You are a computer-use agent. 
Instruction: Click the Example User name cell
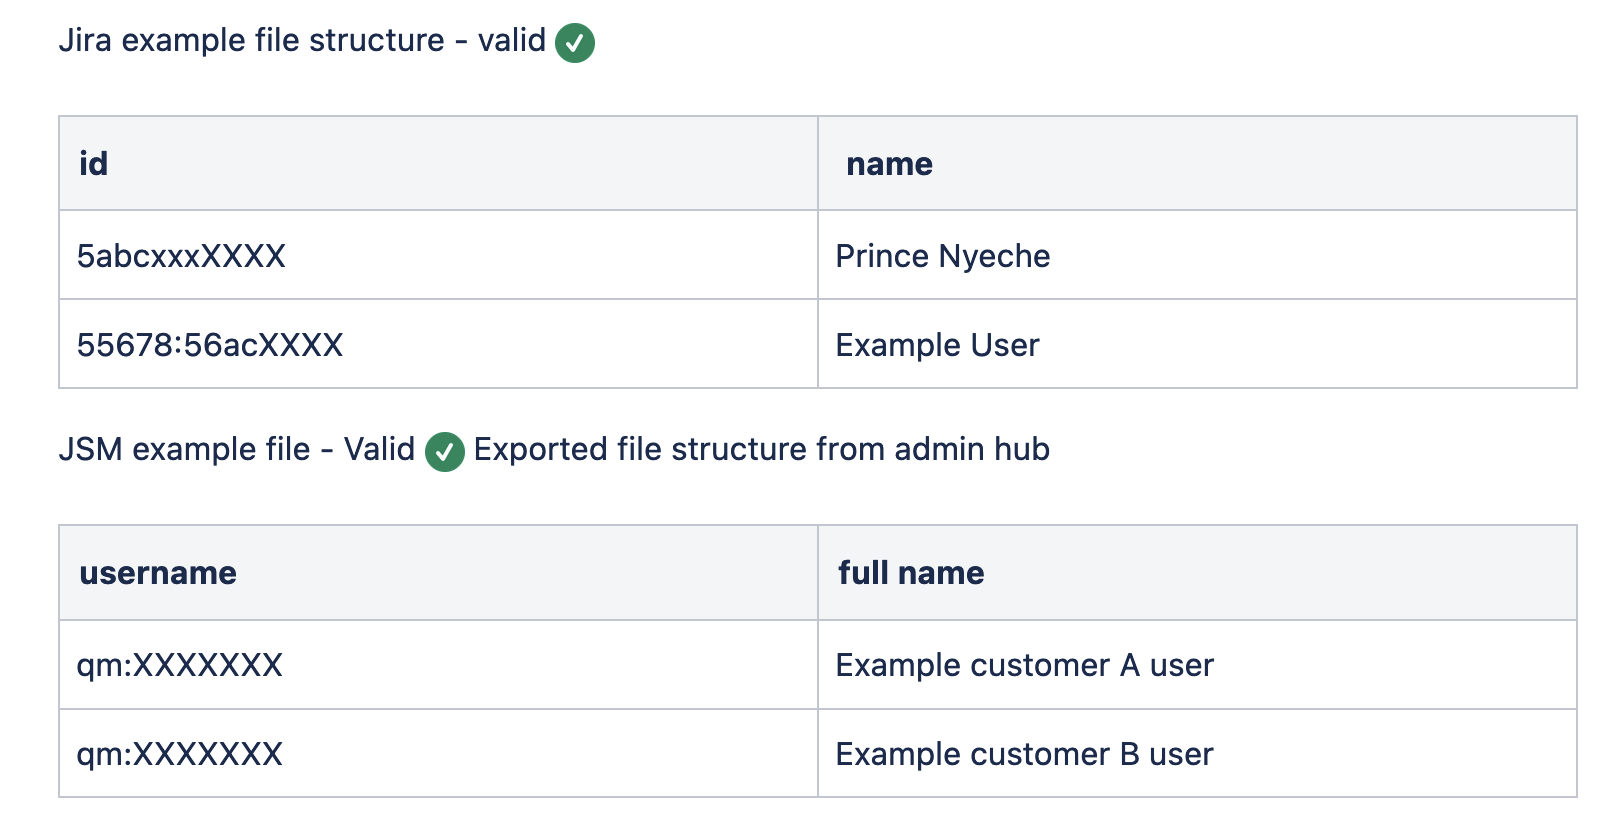click(x=937, y=345)
